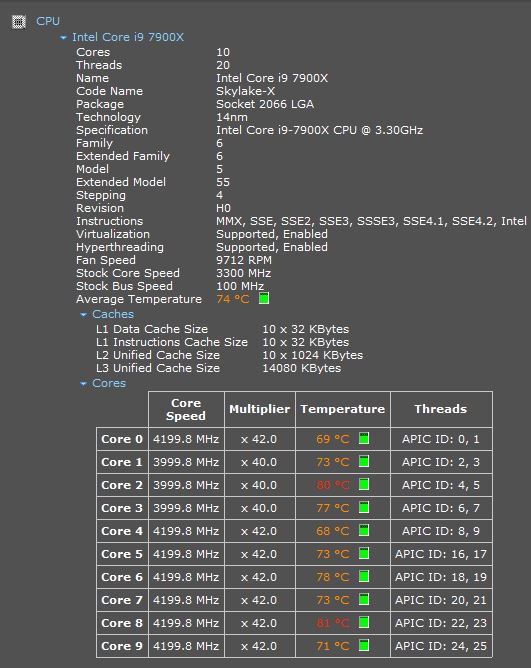Screen dimensions: 531x668
Task: Open the Average Temperature graph icon
Action: pyautogui.click(x=264, y=299)
